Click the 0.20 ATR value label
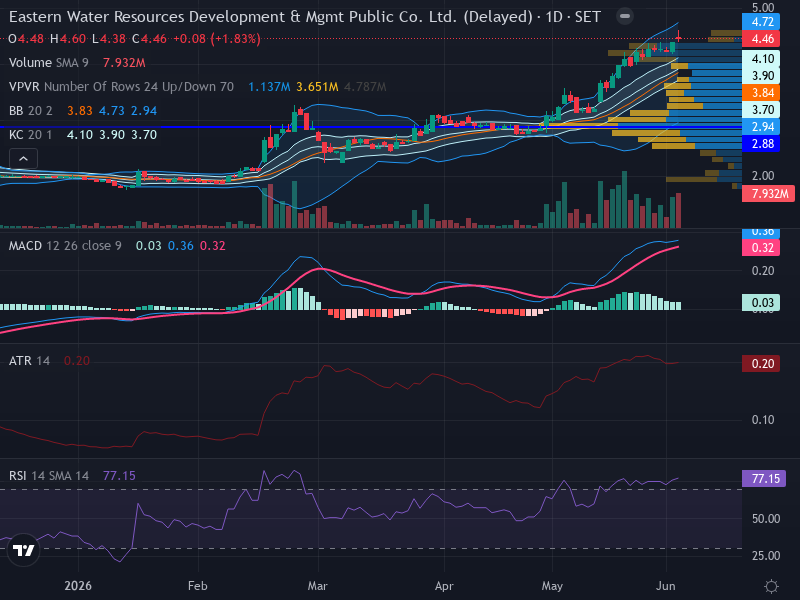 point(761,364)
